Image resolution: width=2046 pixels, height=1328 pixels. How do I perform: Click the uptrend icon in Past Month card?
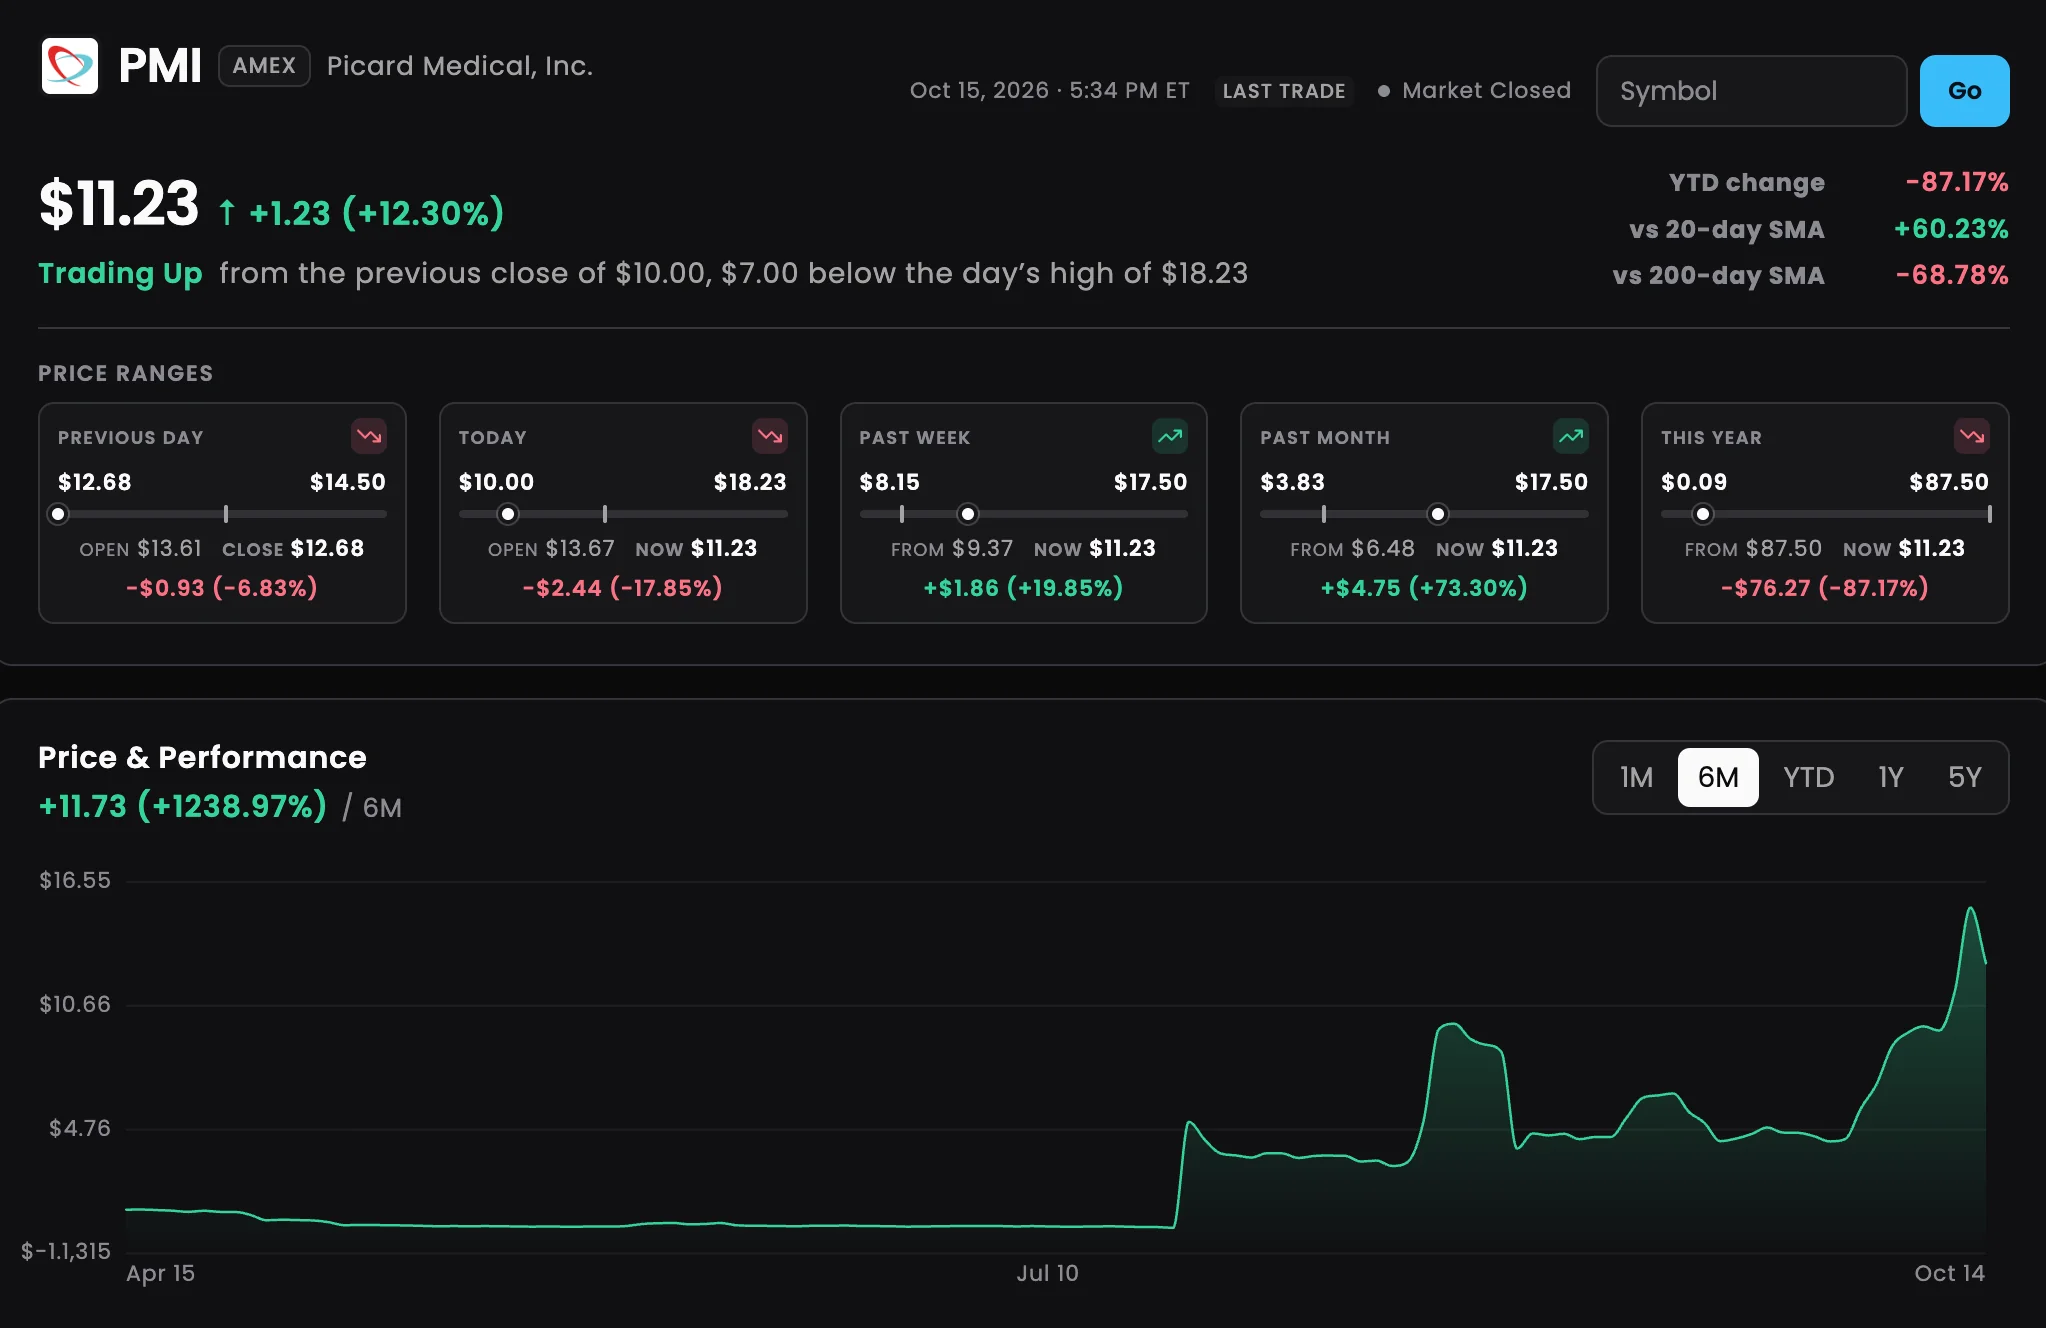pos(1571,436)
